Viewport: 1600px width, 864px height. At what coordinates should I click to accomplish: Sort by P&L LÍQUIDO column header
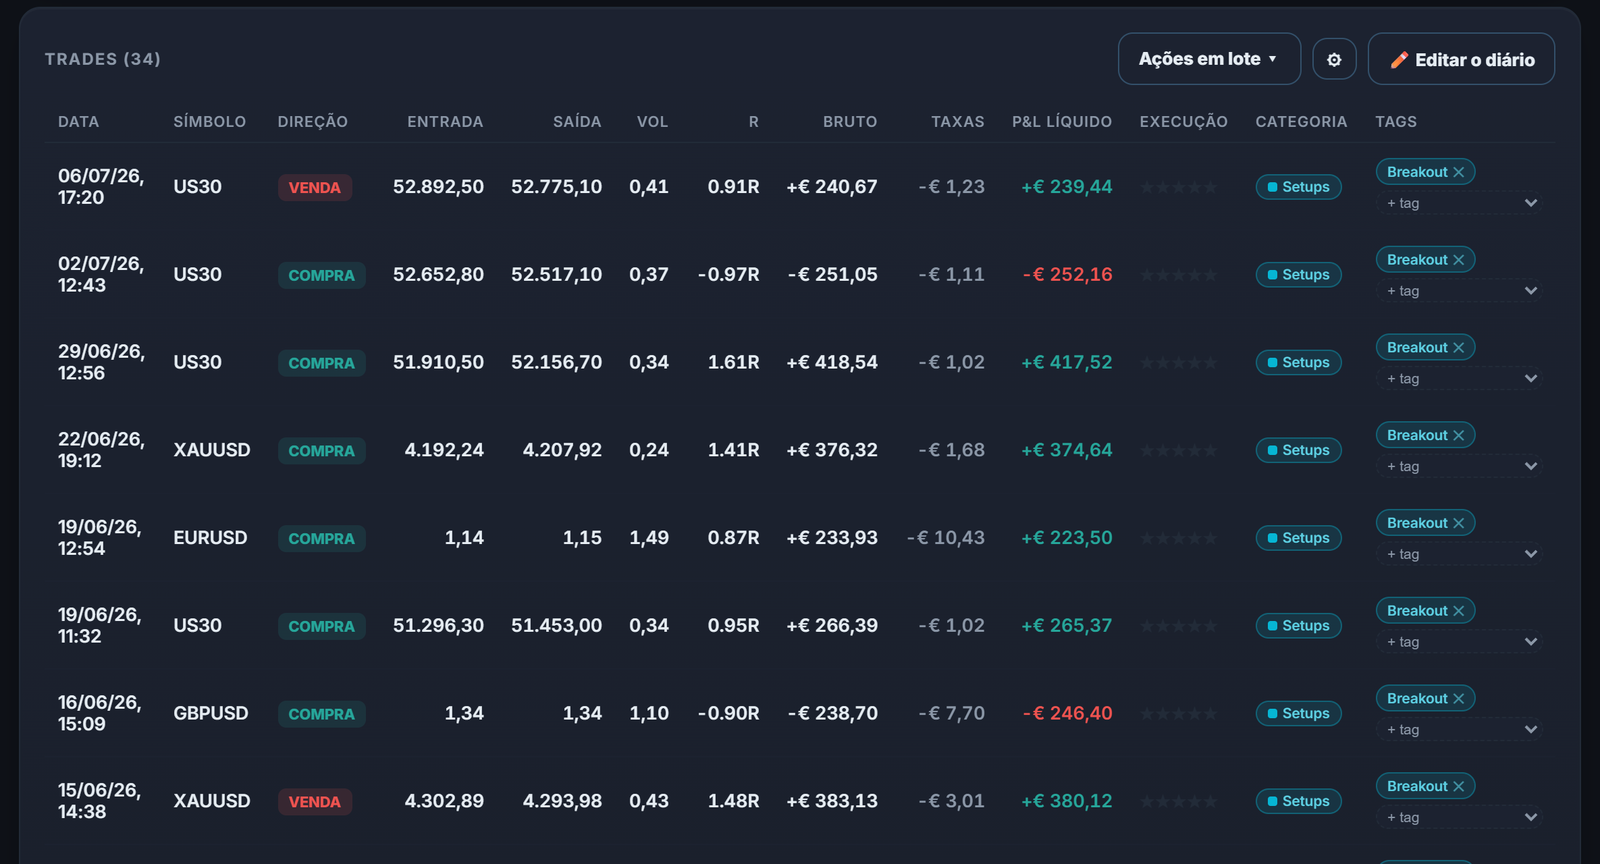(1062, 122)
